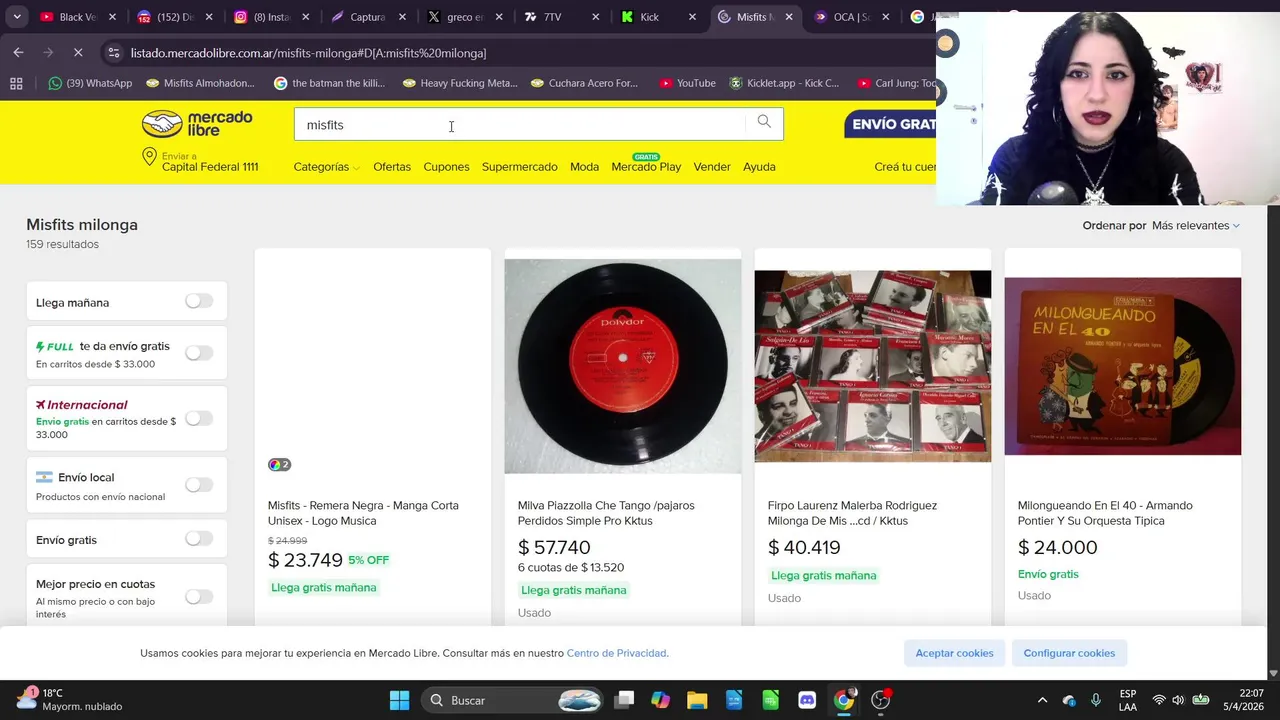Close the Misfits Mercado Libre tab
The height and width of the screenshot is (720, 1280).
pos(789,17)
